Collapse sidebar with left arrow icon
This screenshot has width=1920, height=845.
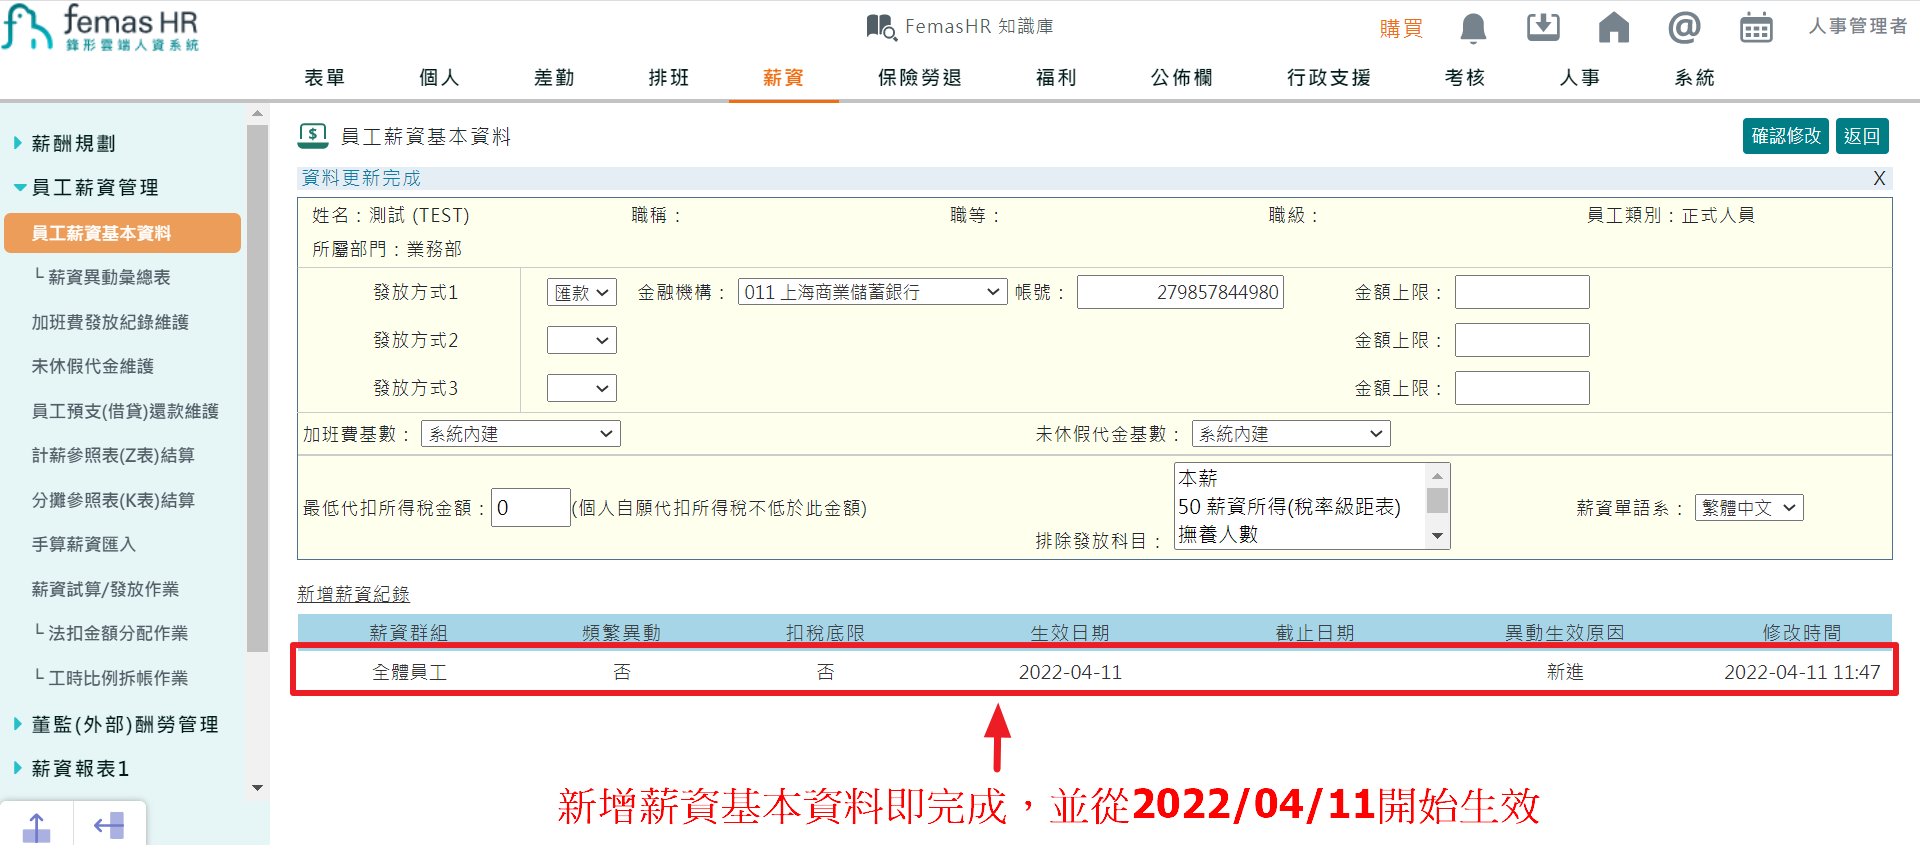[x=109, y=826]
